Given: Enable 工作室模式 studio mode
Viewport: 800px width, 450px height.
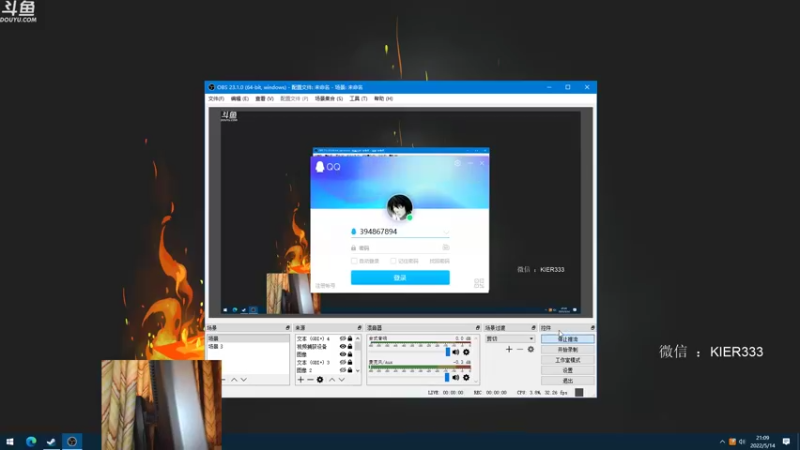Looking at the screenshot, I should [x=567, y=360].
